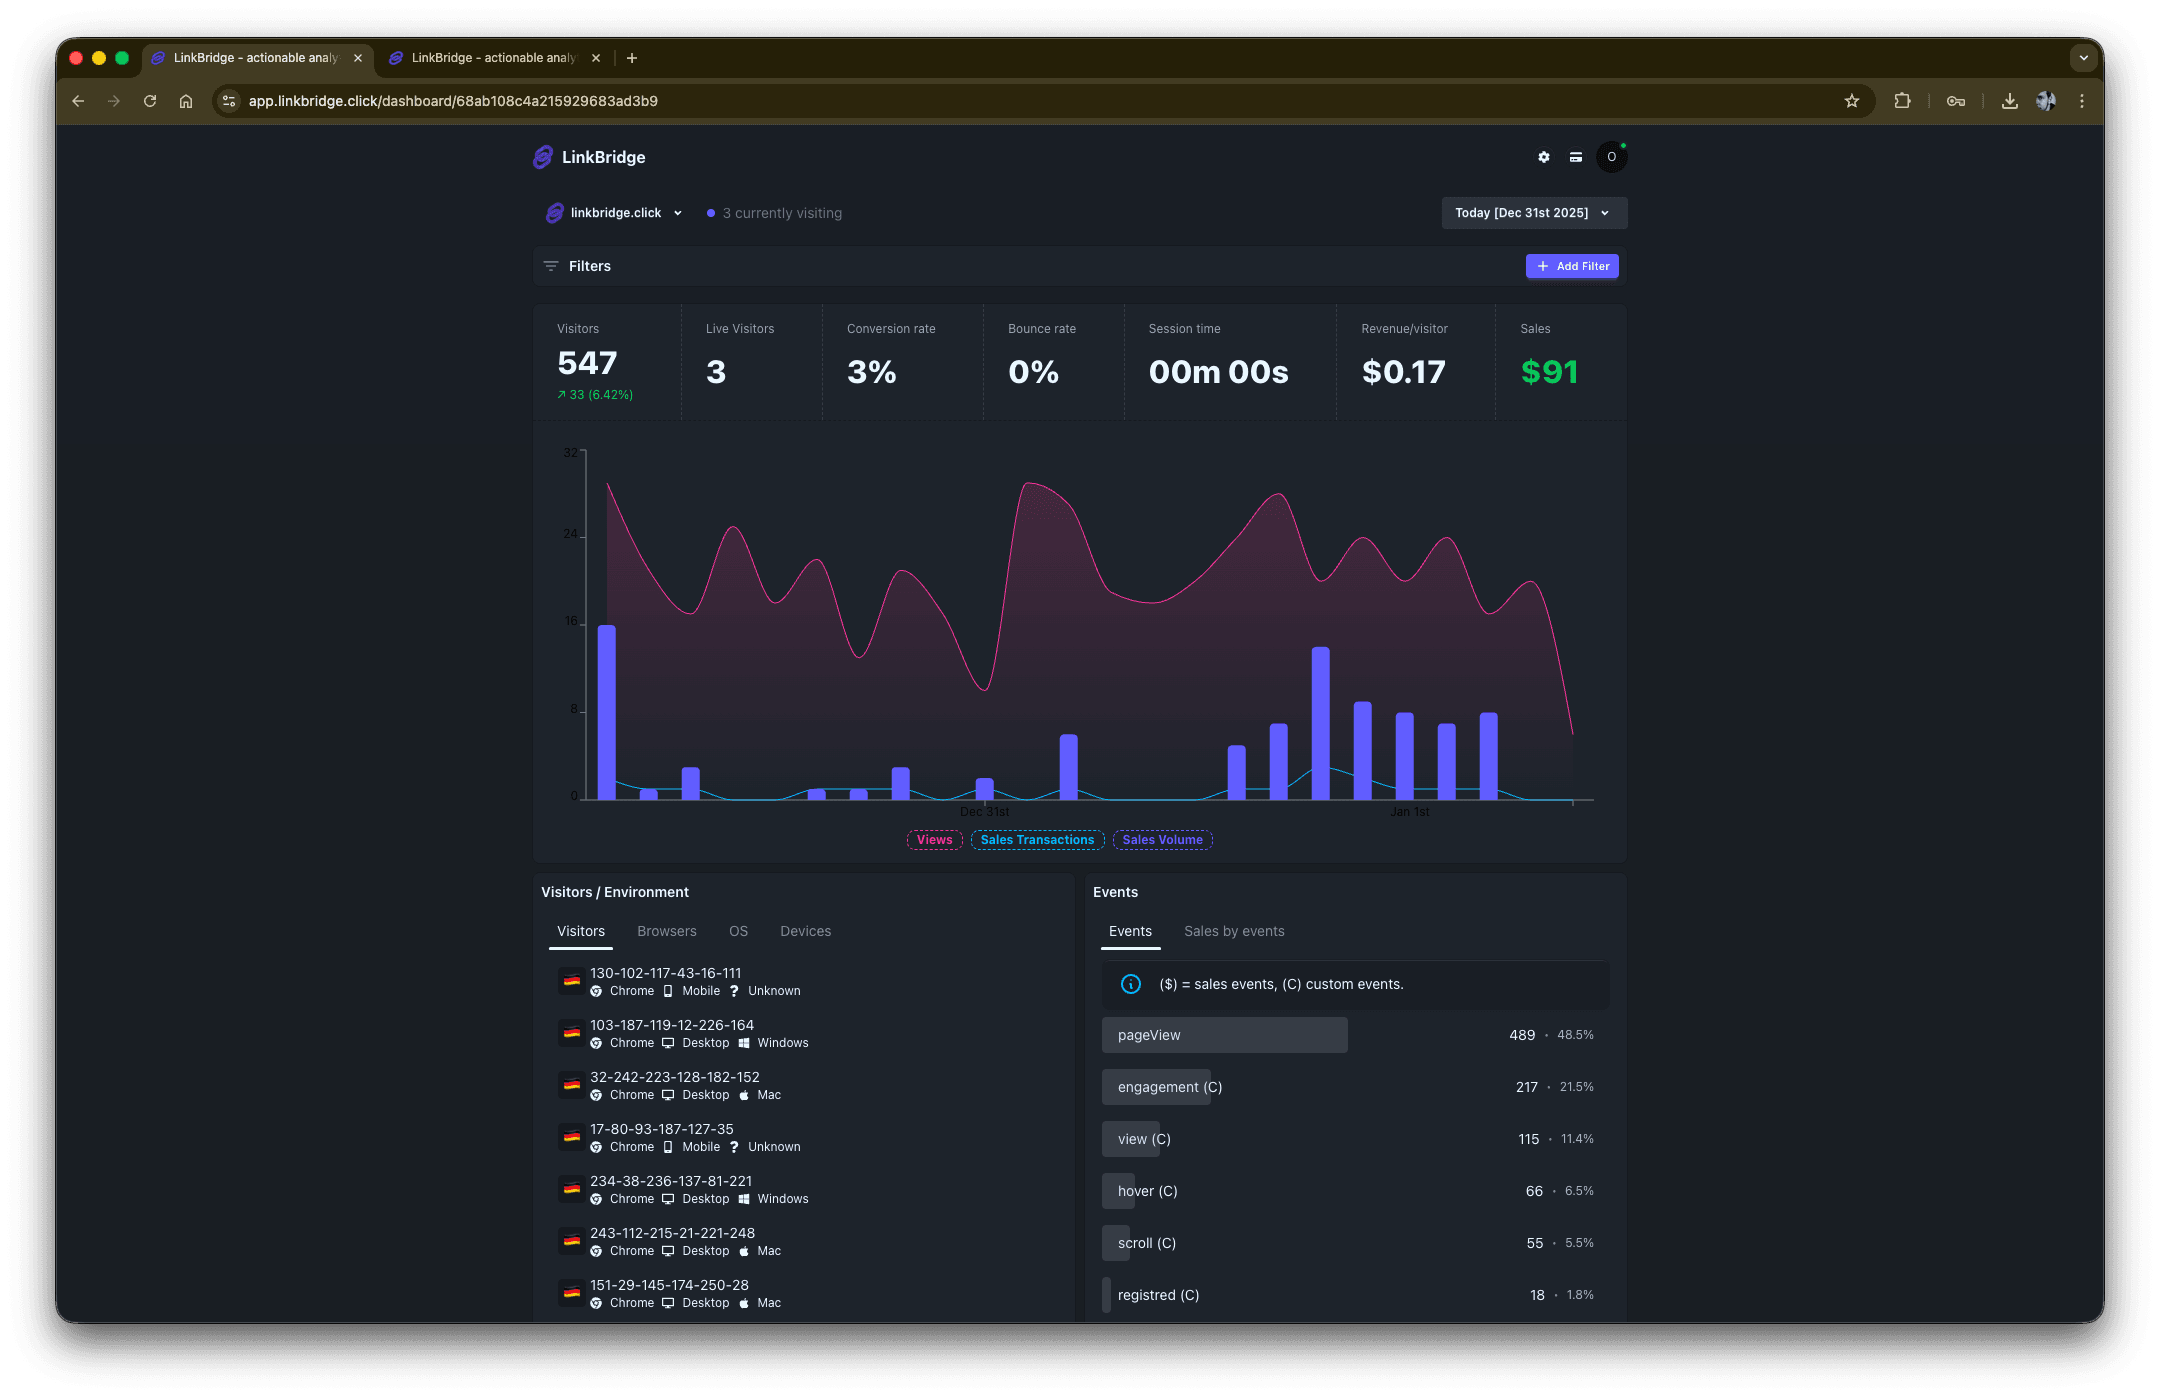
Task: Open the user avatar menu
Action: coord(1611,157)
